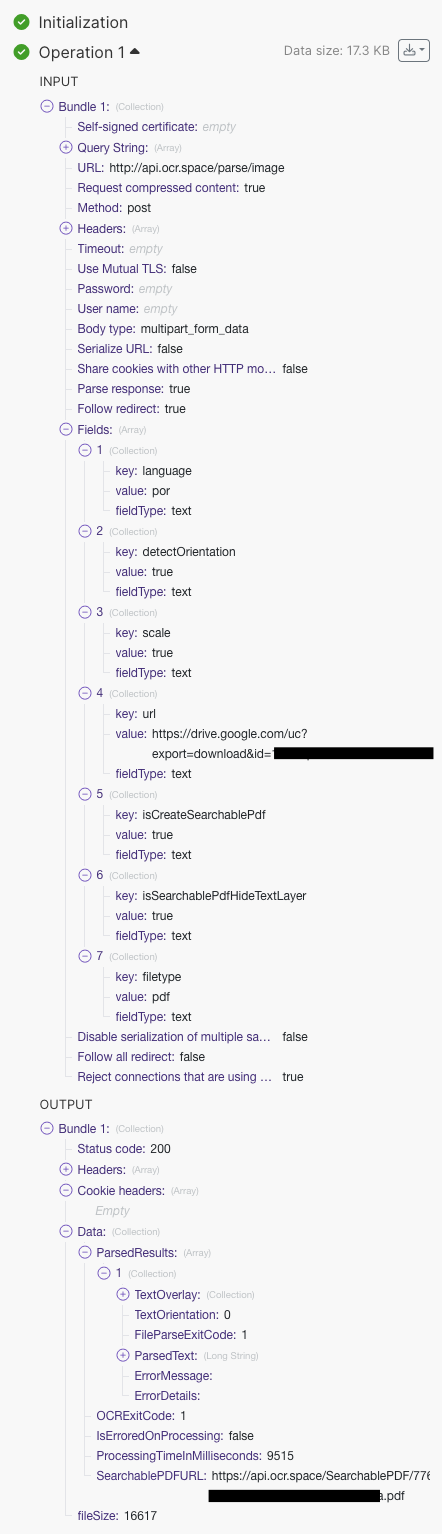Collapse the Data collection
The width and height of the screenshot is (442, 1534).
point(66,1231)
